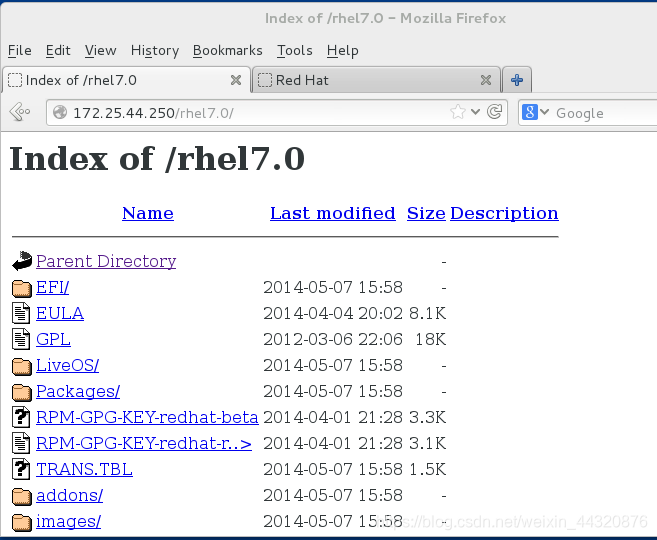Close the Red Hat tab
657x540 pixels.
(x=486, y=80)
